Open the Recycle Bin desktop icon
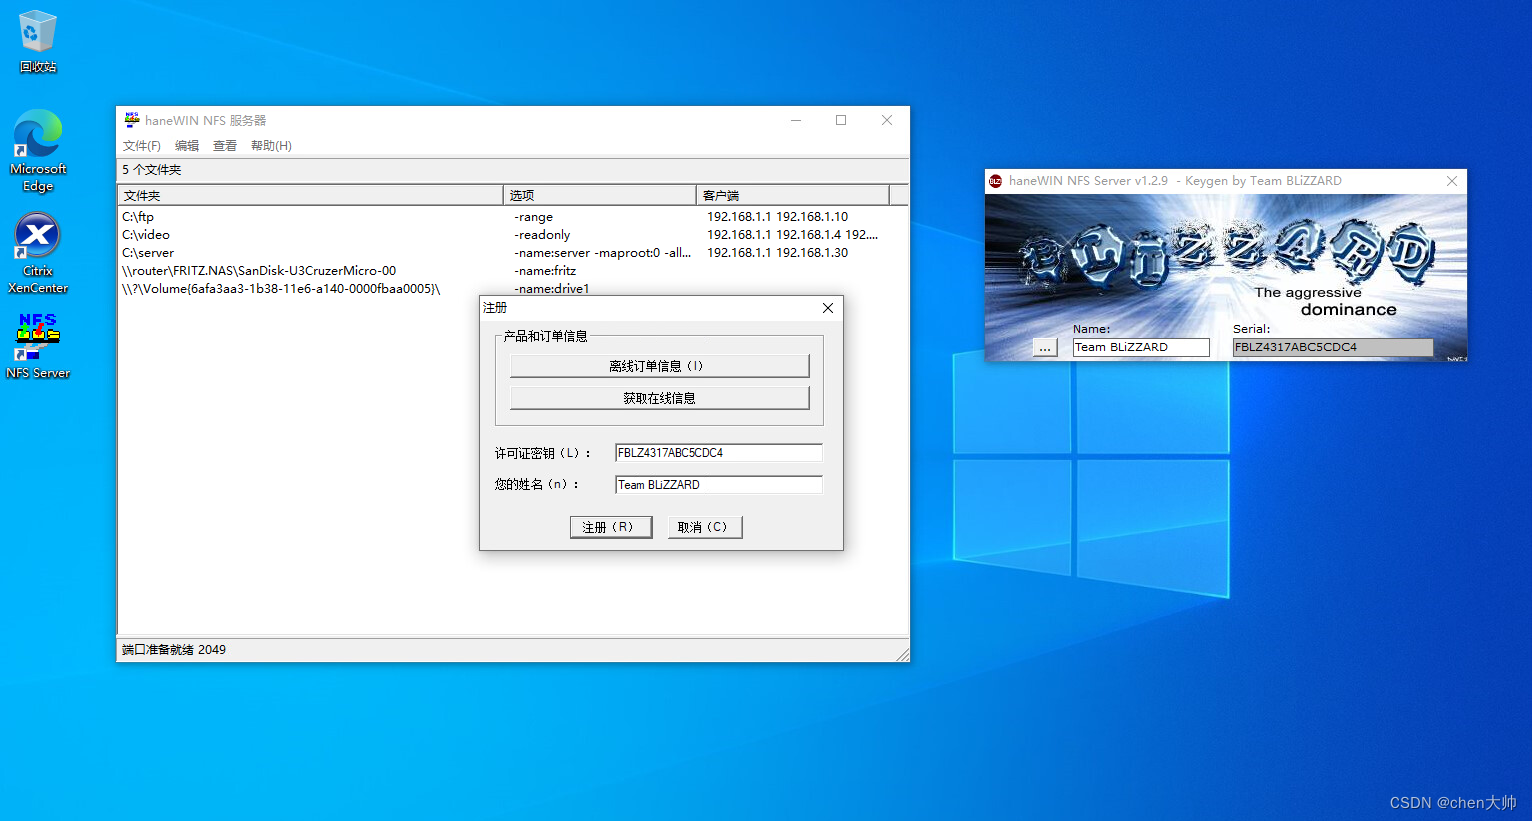This screenshot has width=1532, height=821. point(38,42)
